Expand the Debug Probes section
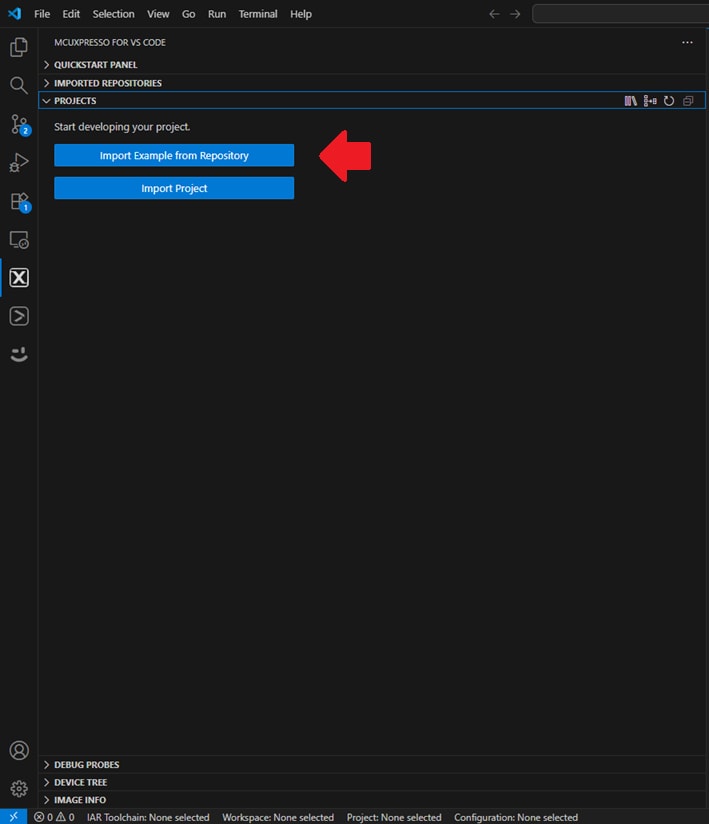 click(x=372, y=765)
